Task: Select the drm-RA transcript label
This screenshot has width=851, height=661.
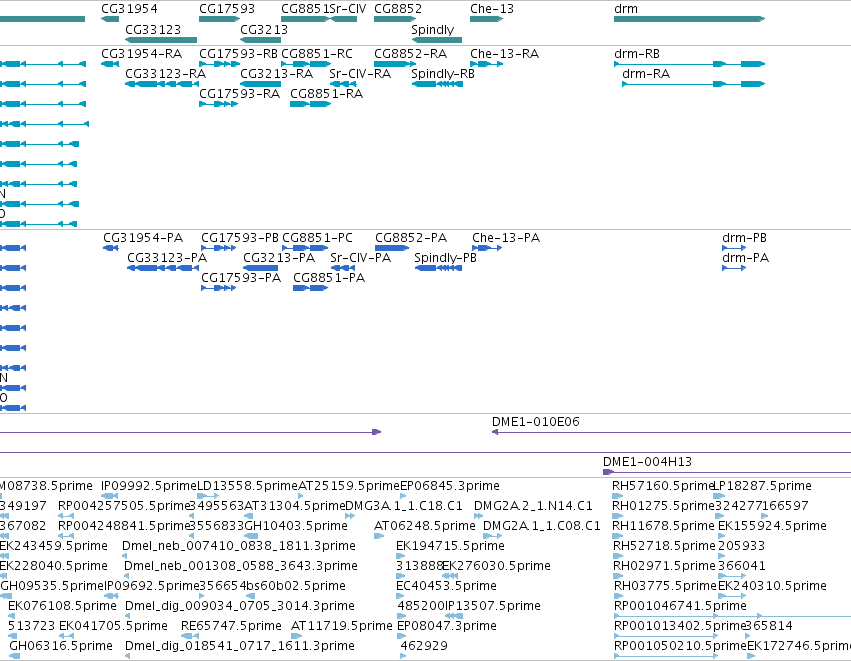Action: 646,74
